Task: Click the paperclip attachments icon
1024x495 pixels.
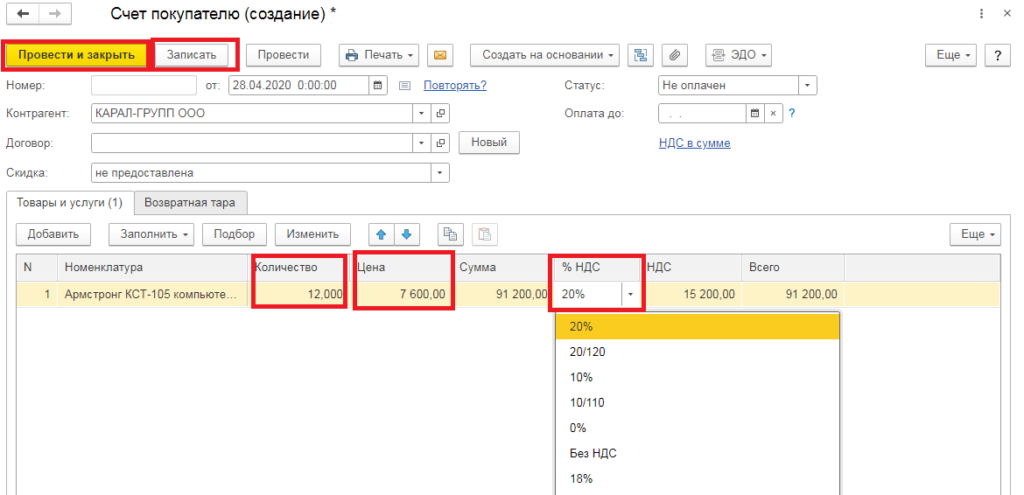Action: pos(675,56)
